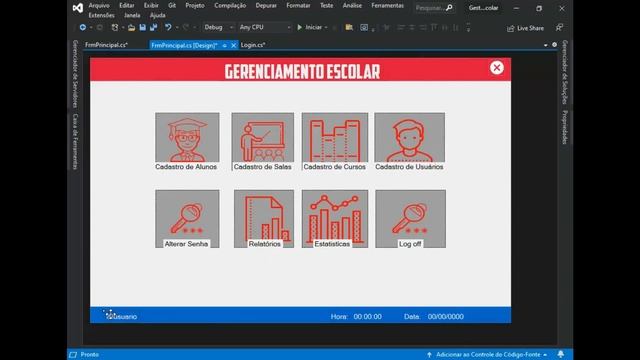Open Gerenciador de Soluções side panel
The height and width of the screenshot is (360, 640).
(565, 72)
